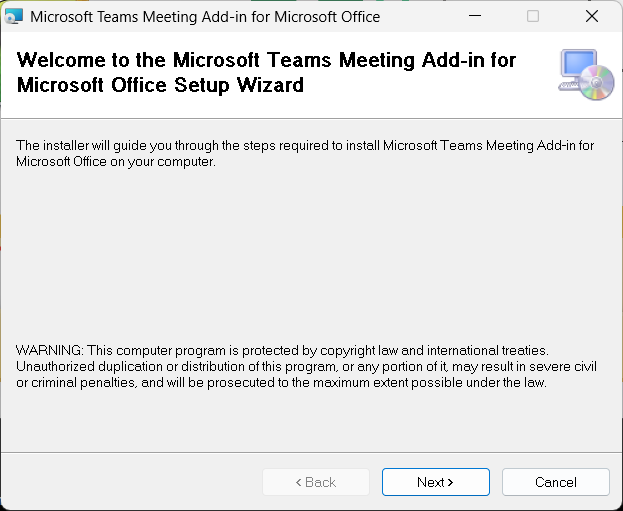Click the greyed-out maximize button

click(x=533, y=16)
